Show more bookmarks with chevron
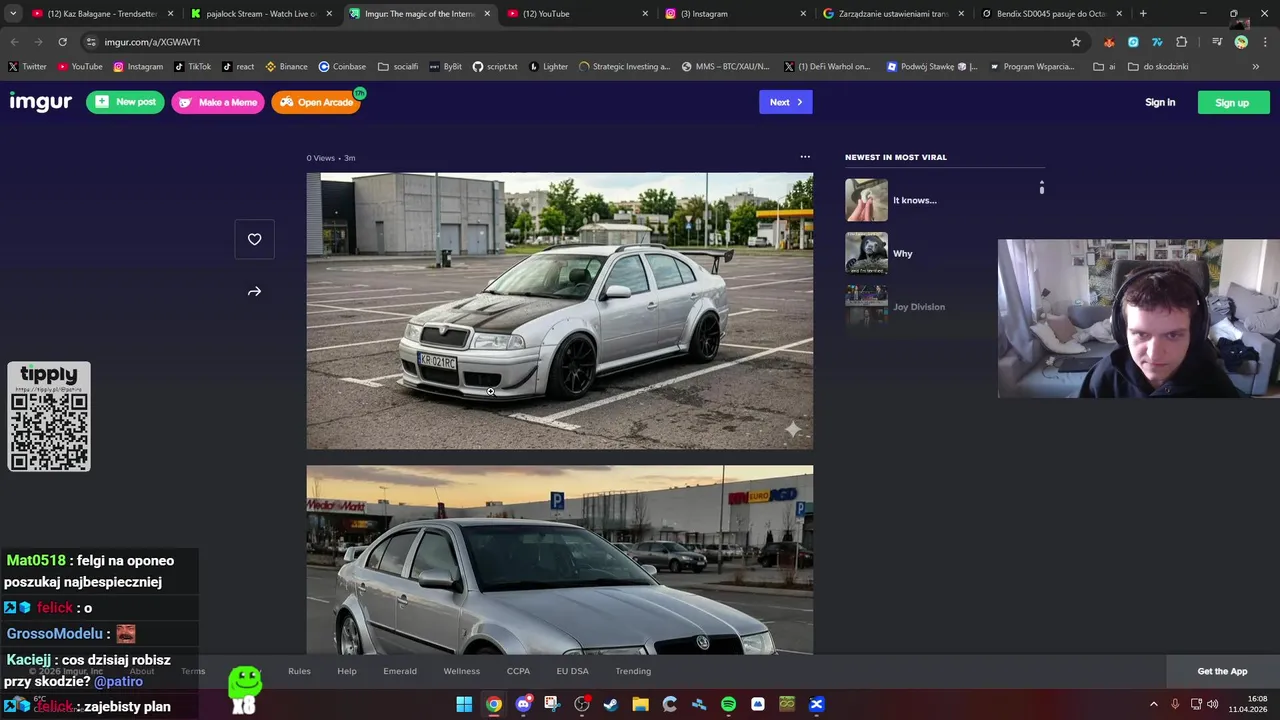The height and width of the screenshot is (720, 1280). (x=1256, y=67)
